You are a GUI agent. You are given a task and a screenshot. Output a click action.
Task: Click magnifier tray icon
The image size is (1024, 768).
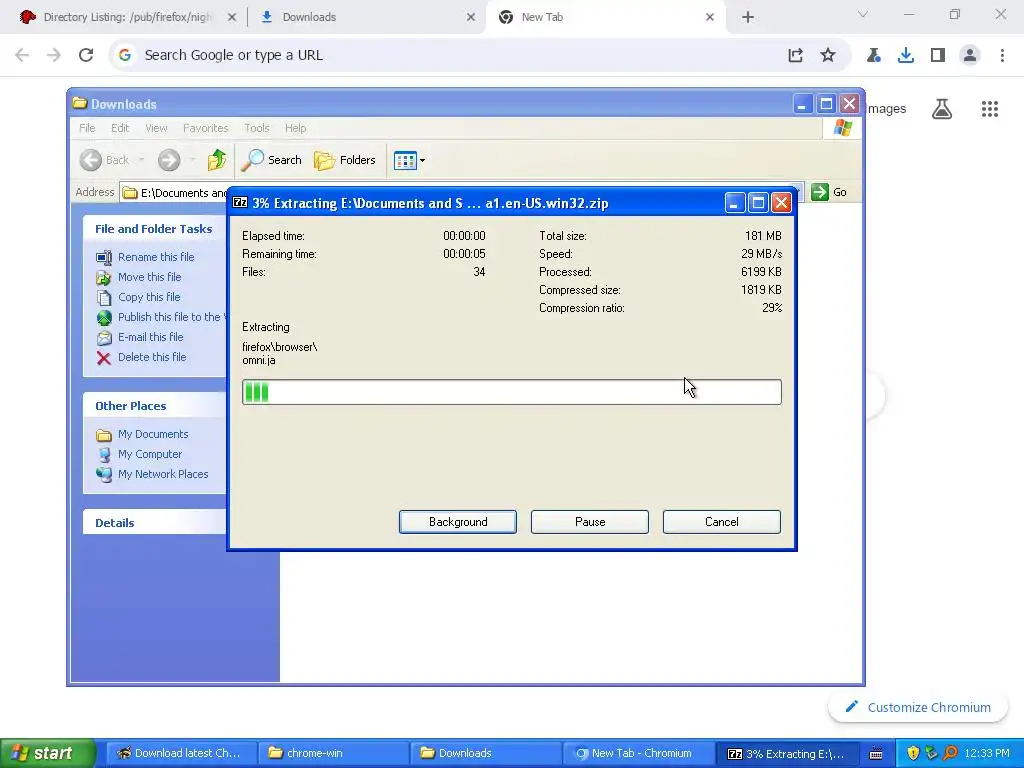tap(950, 753)
